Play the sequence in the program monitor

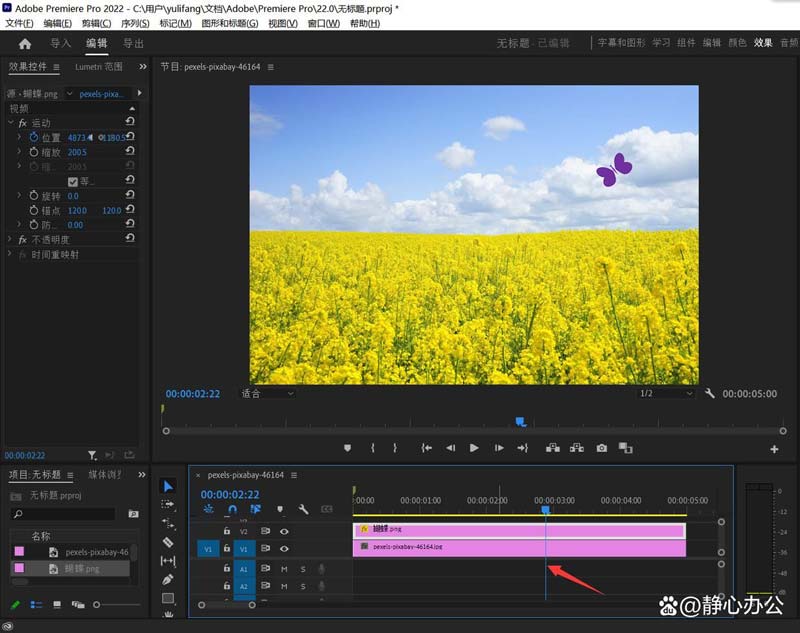click(x=474, y=448)
